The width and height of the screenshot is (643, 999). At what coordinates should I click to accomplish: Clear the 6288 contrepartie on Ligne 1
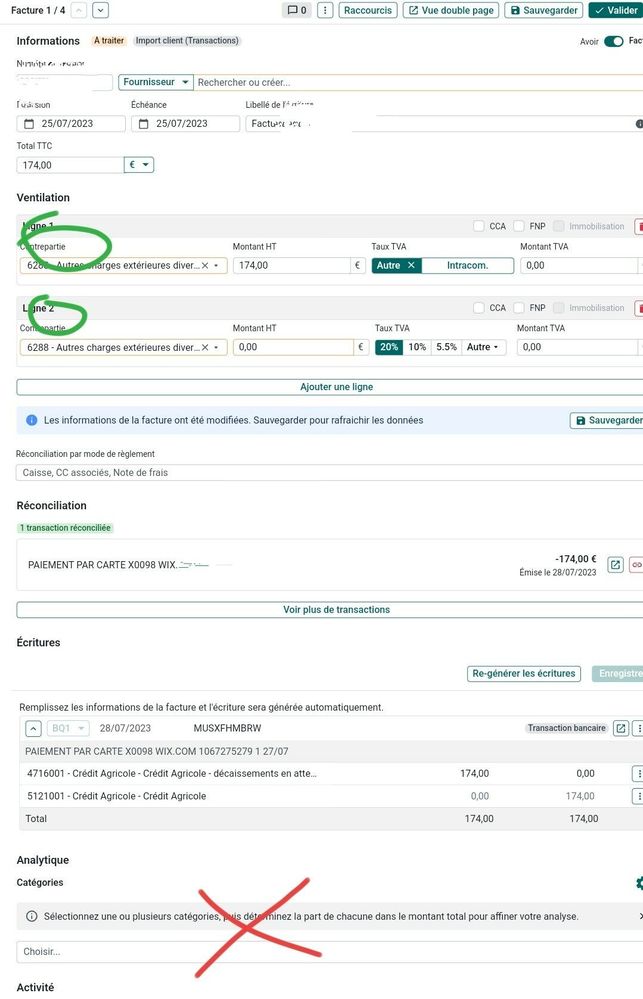click(205, 266)
